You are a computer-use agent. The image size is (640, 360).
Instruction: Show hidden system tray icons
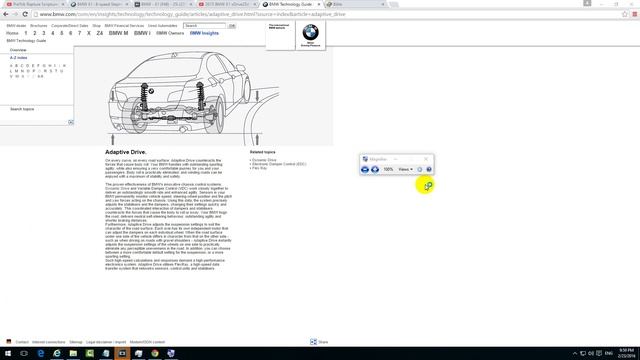coord(575,353)
